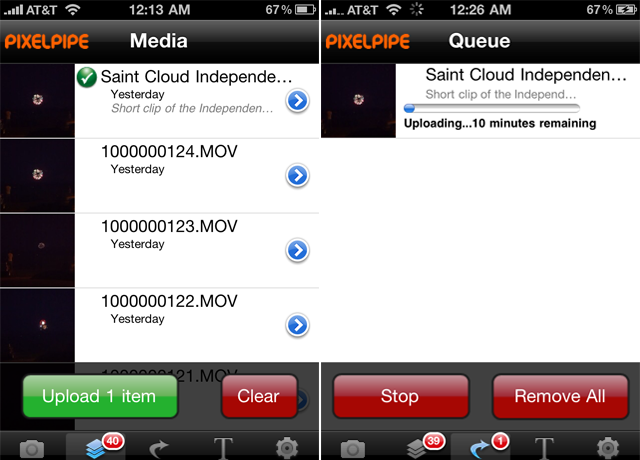Click the Media screen title
The height and width of the screenshot is (460, 640).
[159, 41]
